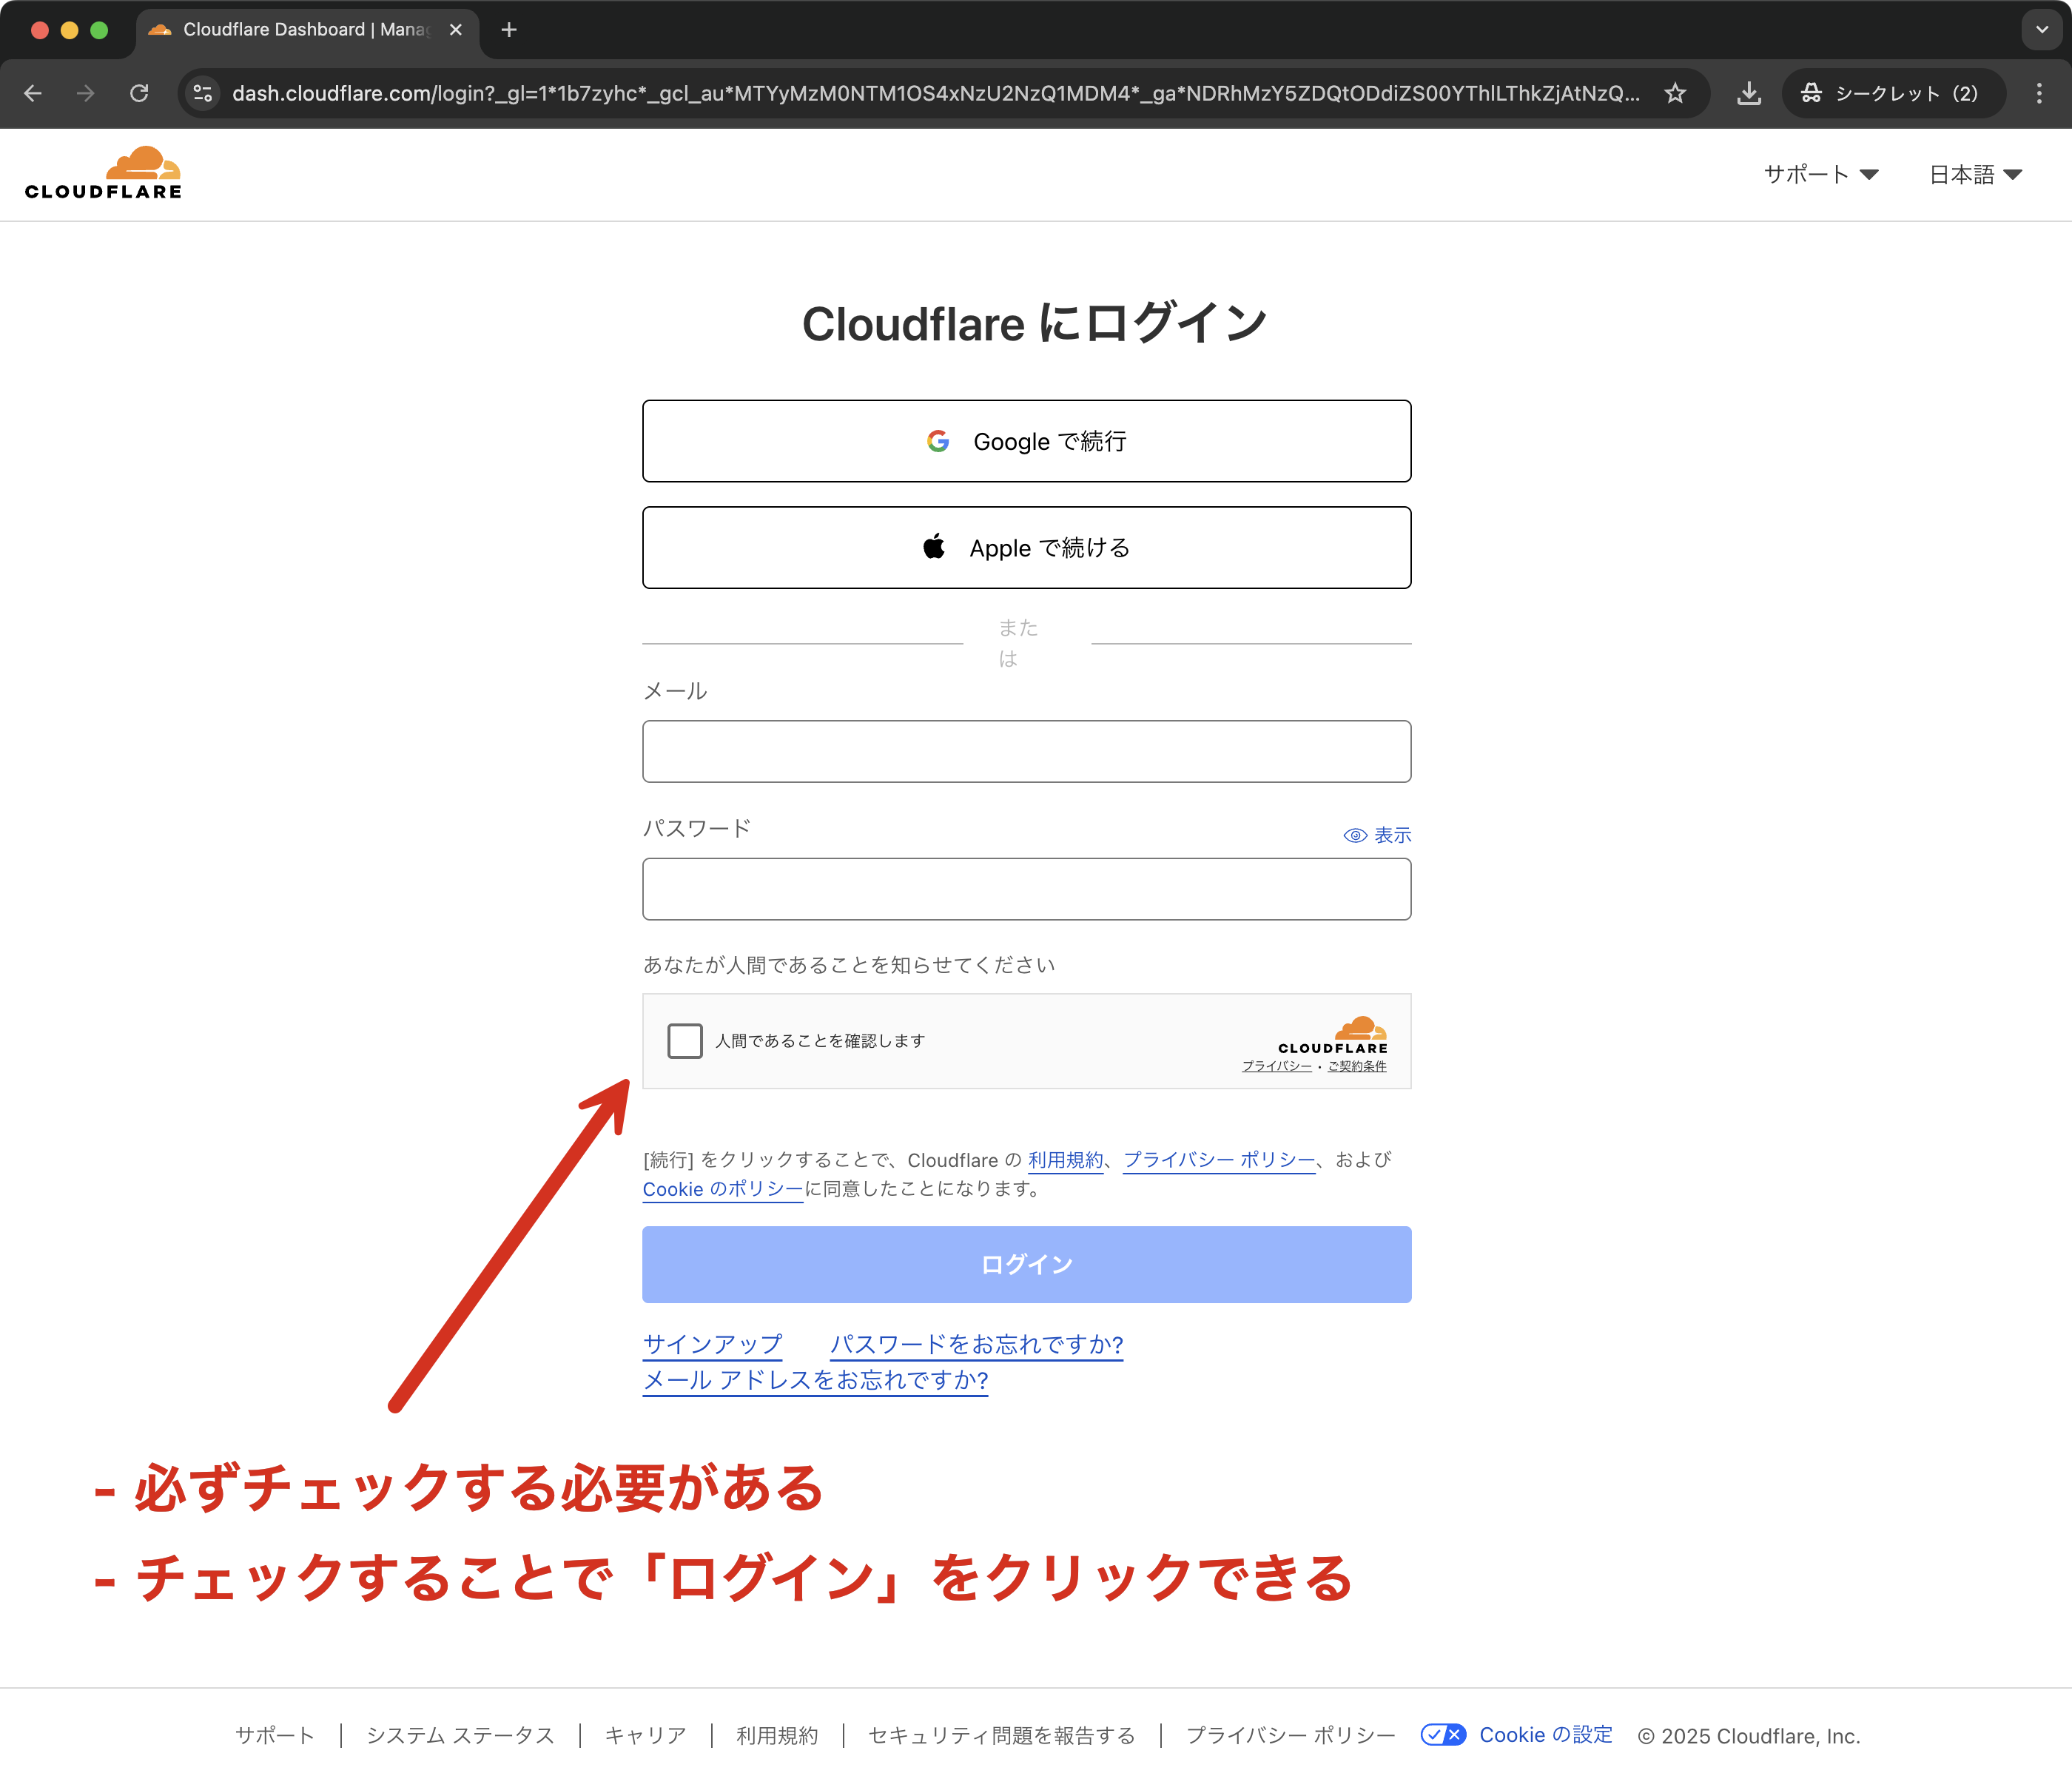
Task: Click the browser forward arrow
Action: 86,93
